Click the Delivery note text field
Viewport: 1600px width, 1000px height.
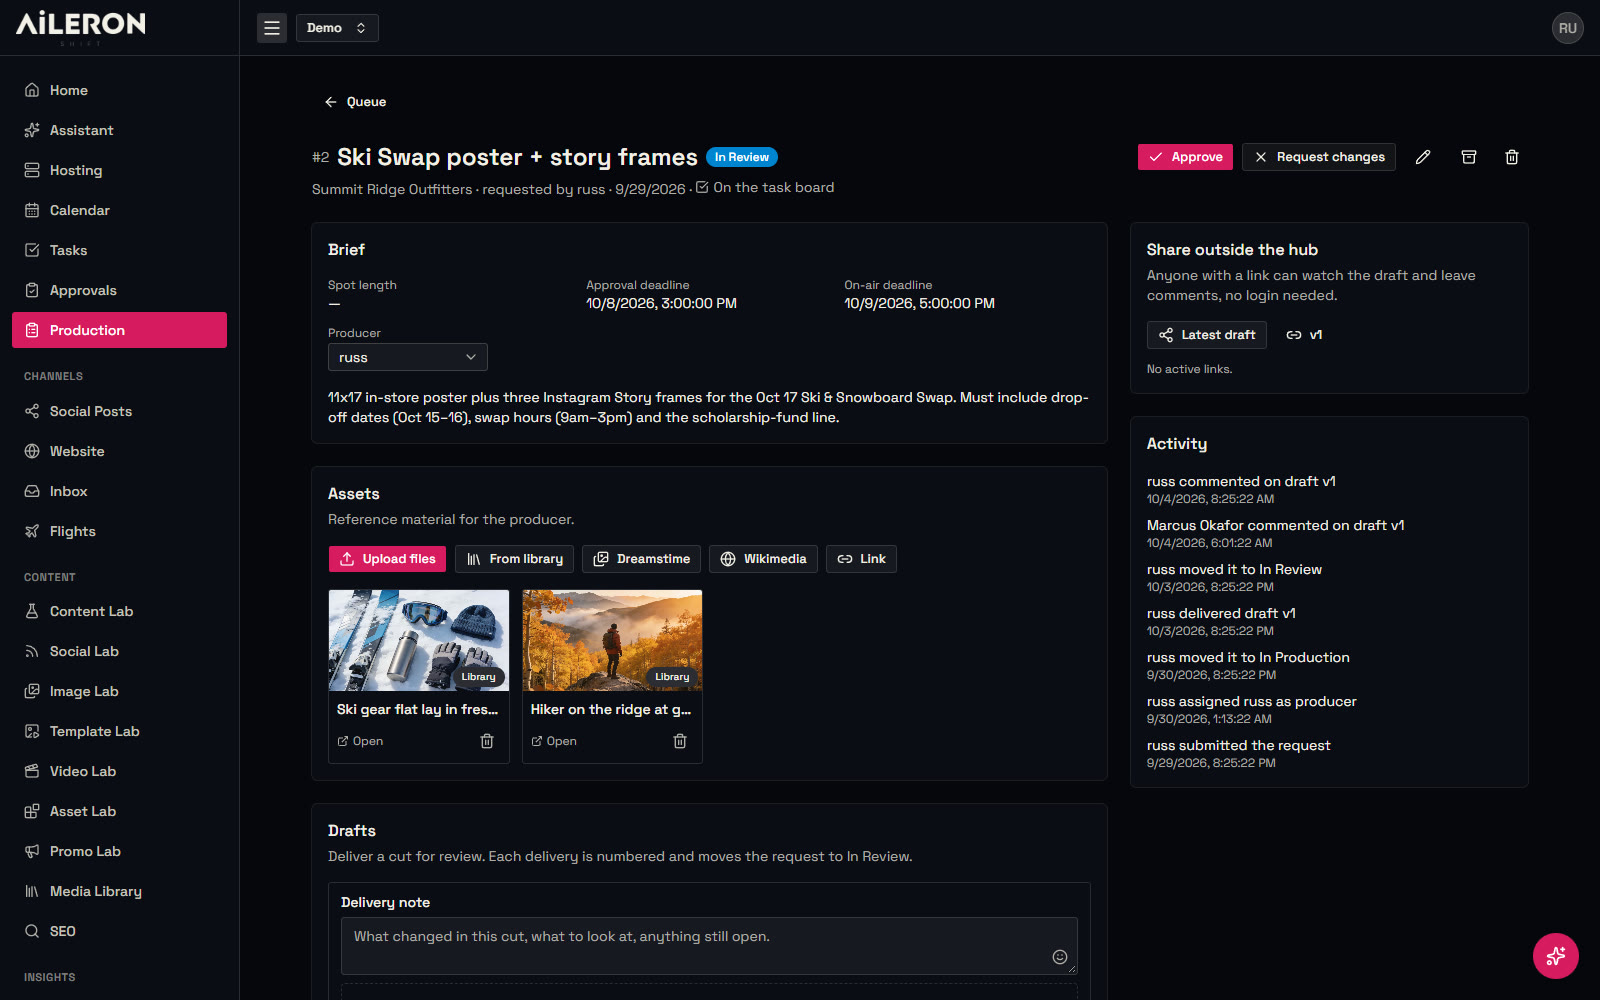pos(709,946)
